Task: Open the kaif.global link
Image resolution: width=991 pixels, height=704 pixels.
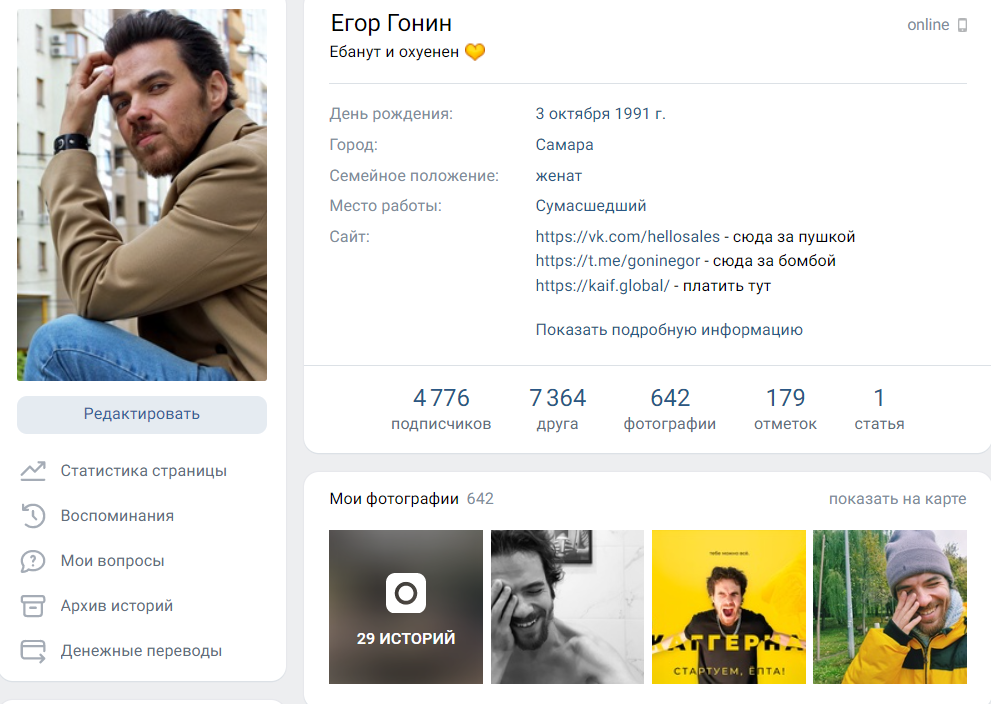Action: [602, 286]
